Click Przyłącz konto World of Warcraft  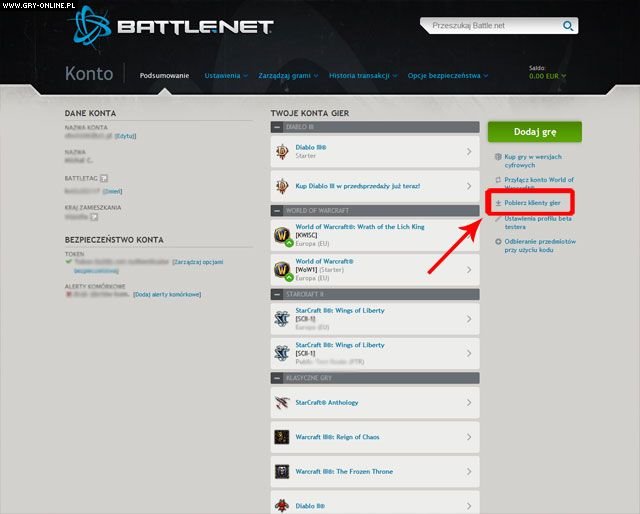coord(539,183)
